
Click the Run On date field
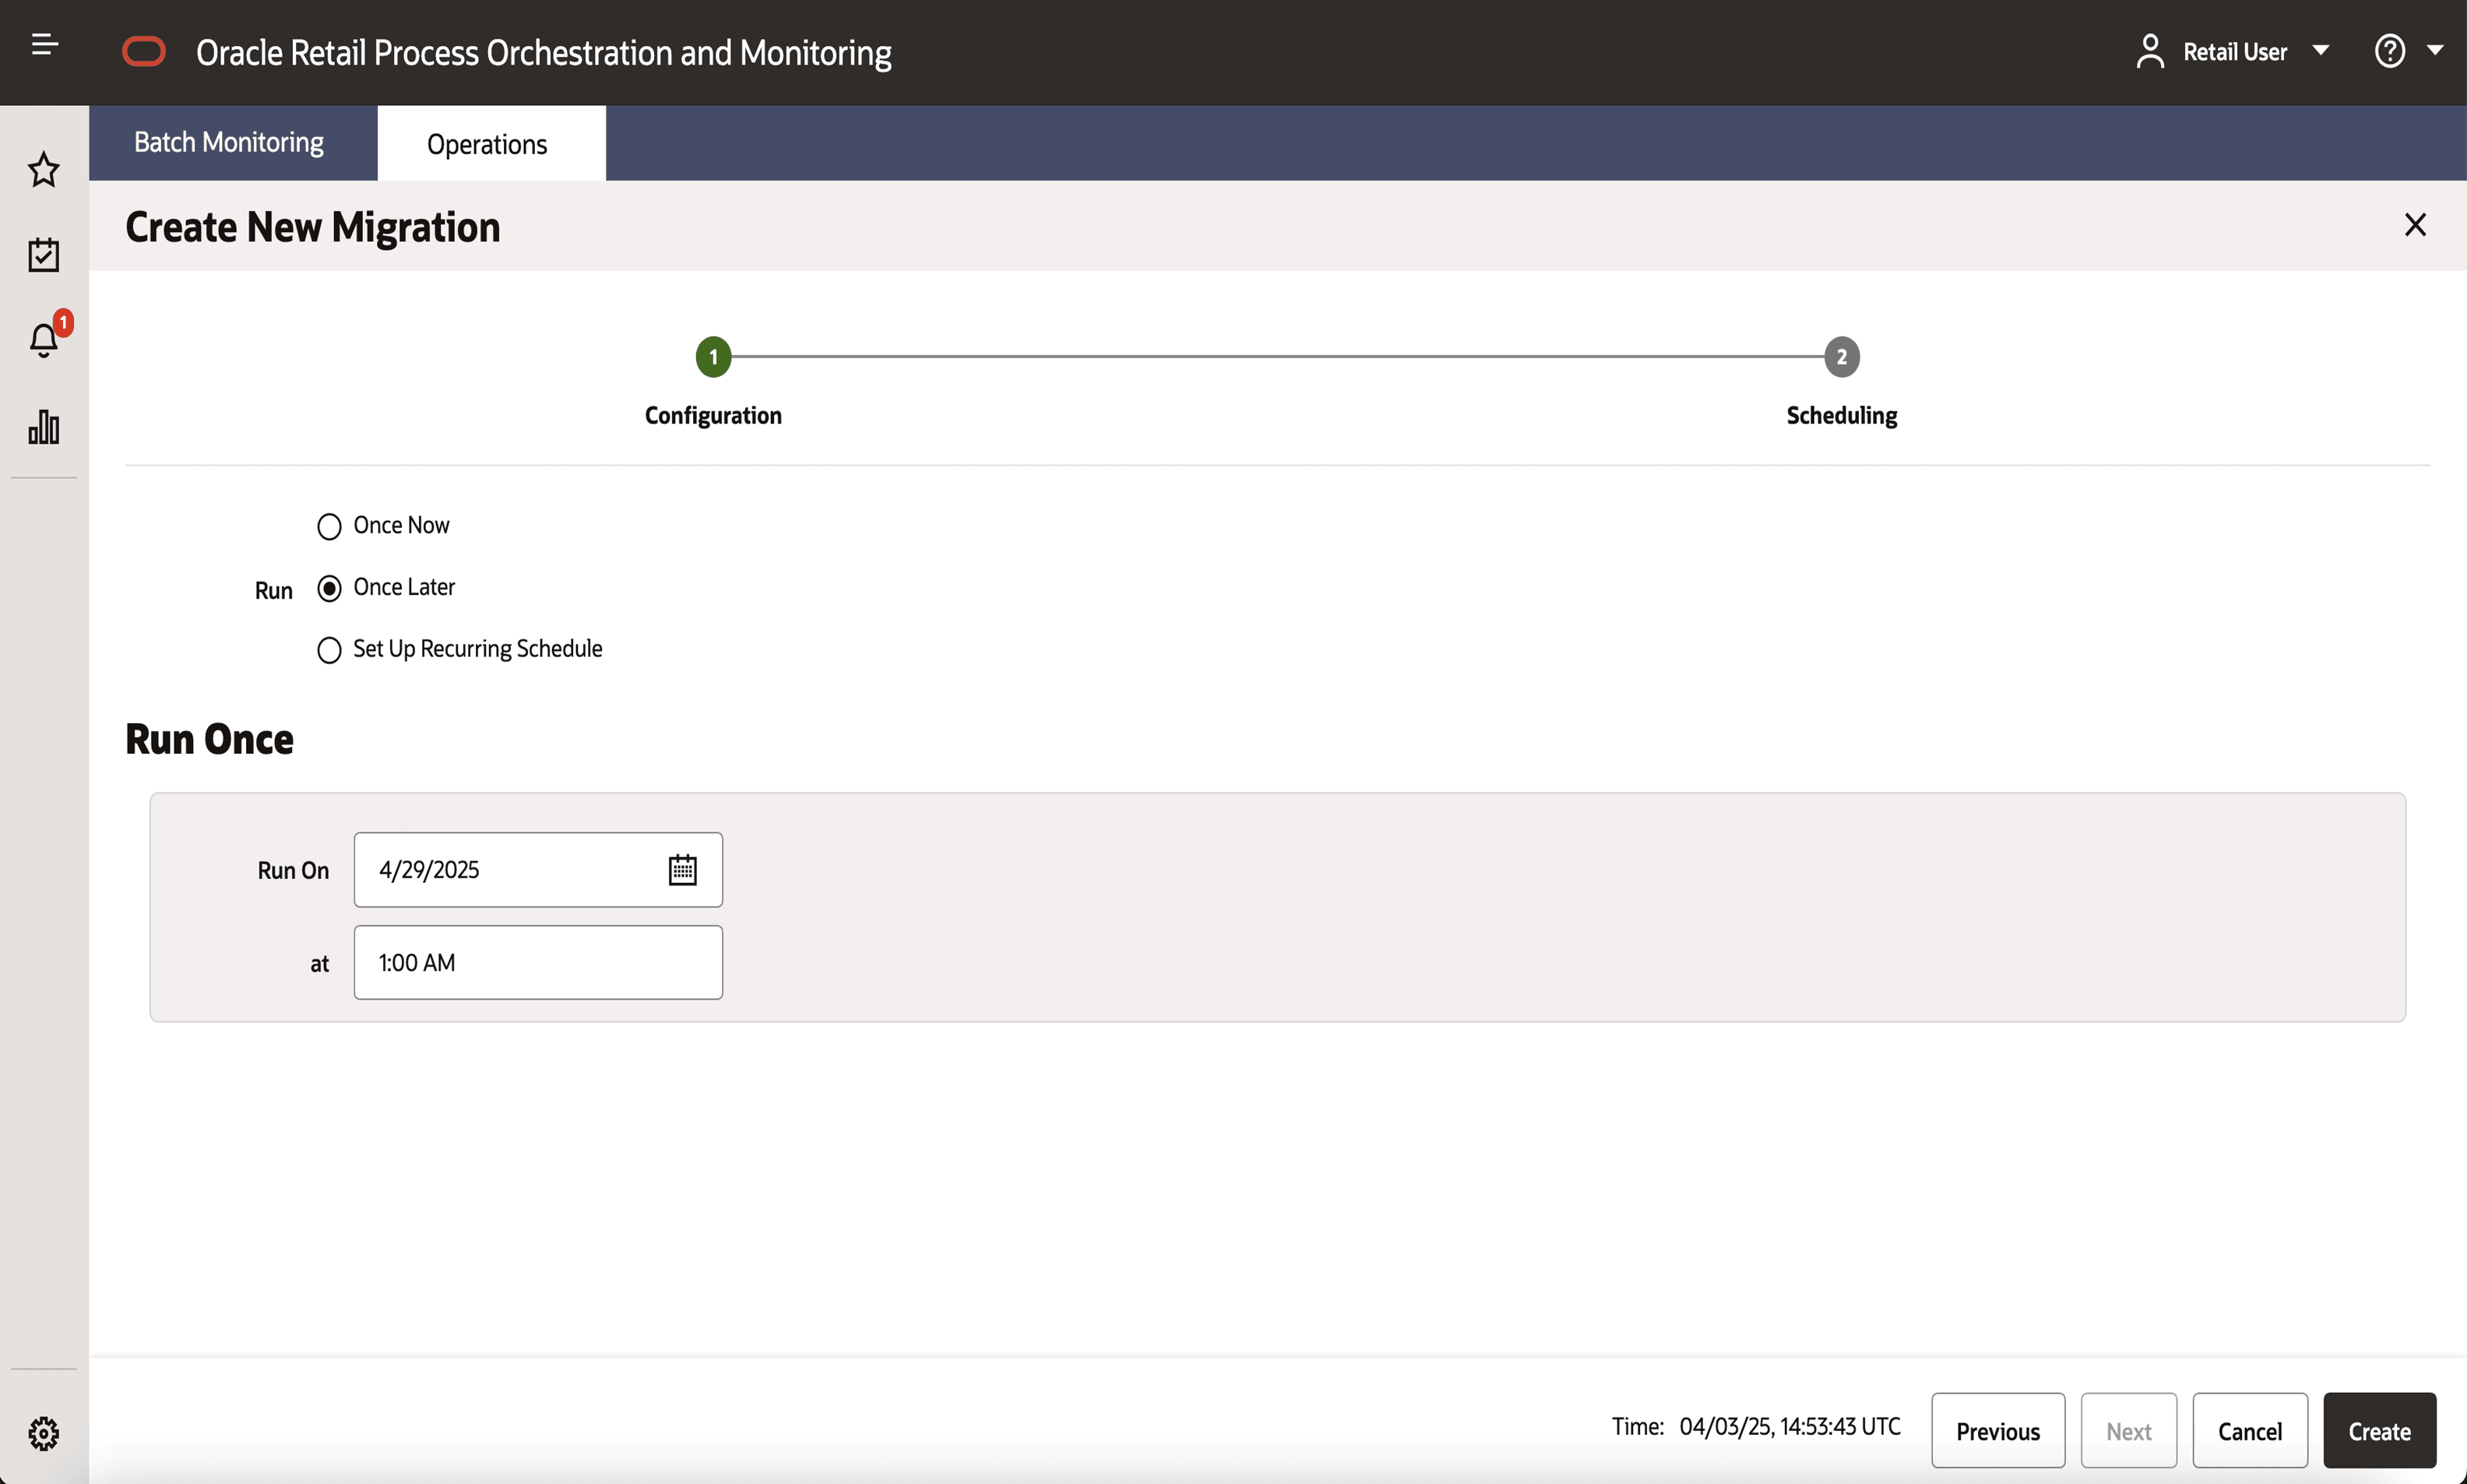click(538, 869)
